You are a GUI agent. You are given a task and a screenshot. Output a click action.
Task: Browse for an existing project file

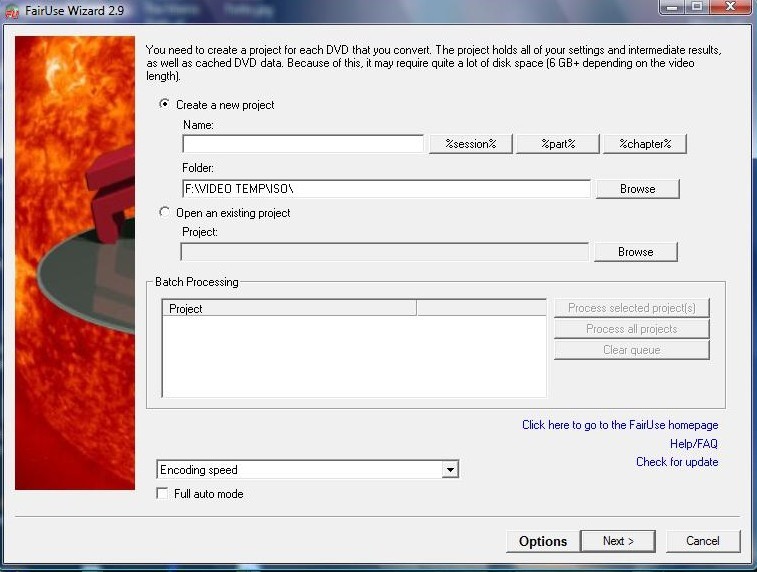pos(636,252)
